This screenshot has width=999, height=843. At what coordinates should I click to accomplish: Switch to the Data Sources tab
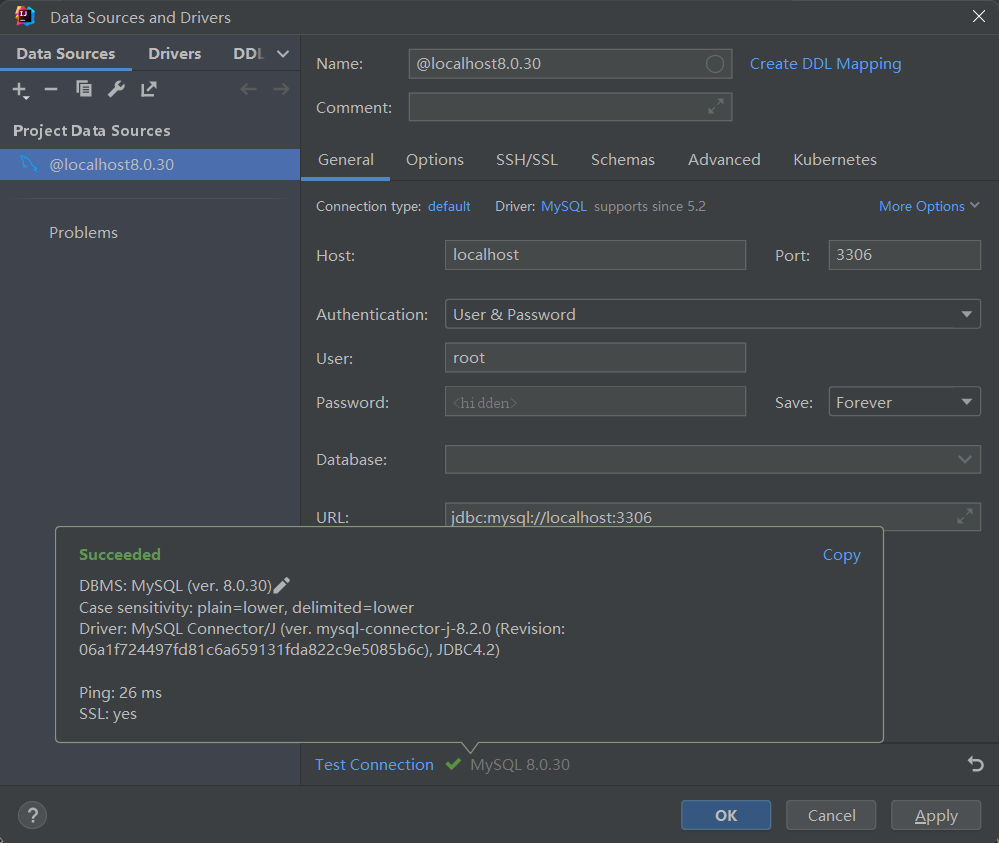66,54
